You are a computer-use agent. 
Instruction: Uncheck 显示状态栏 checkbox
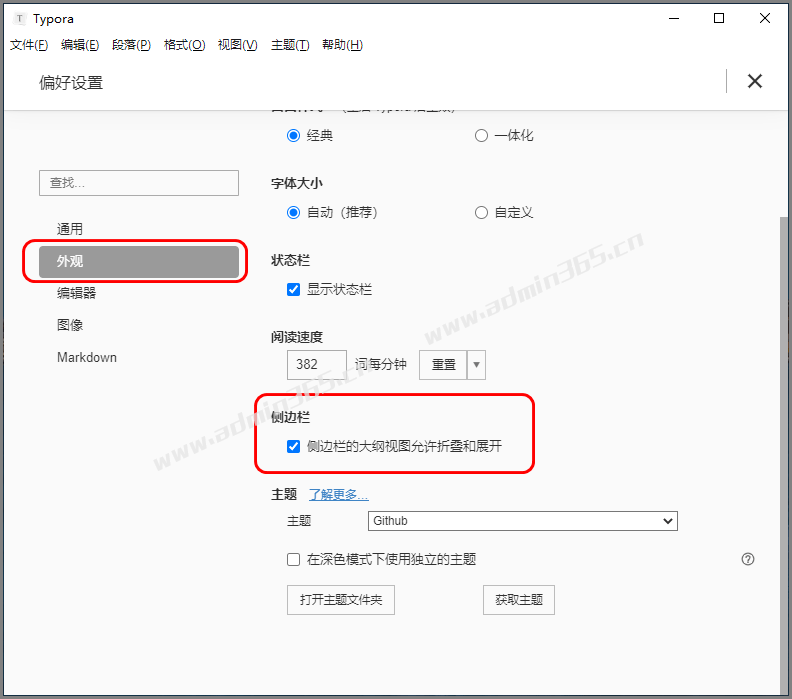coord(293,289)
